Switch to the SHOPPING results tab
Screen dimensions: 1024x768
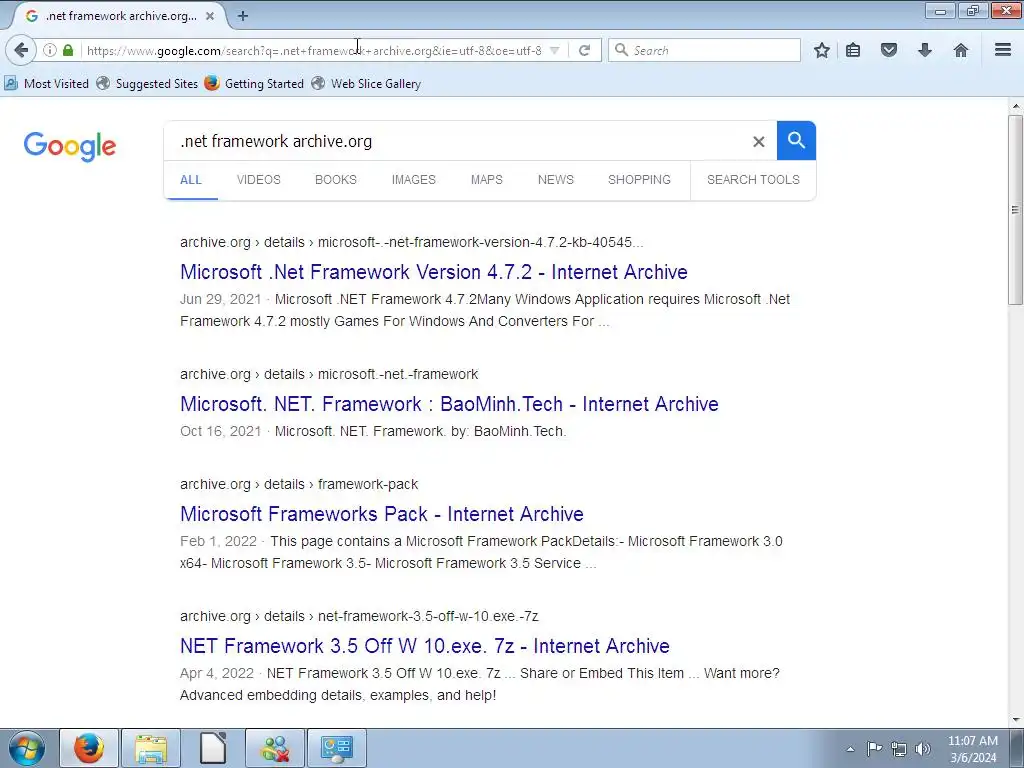[x=639, y=180]
